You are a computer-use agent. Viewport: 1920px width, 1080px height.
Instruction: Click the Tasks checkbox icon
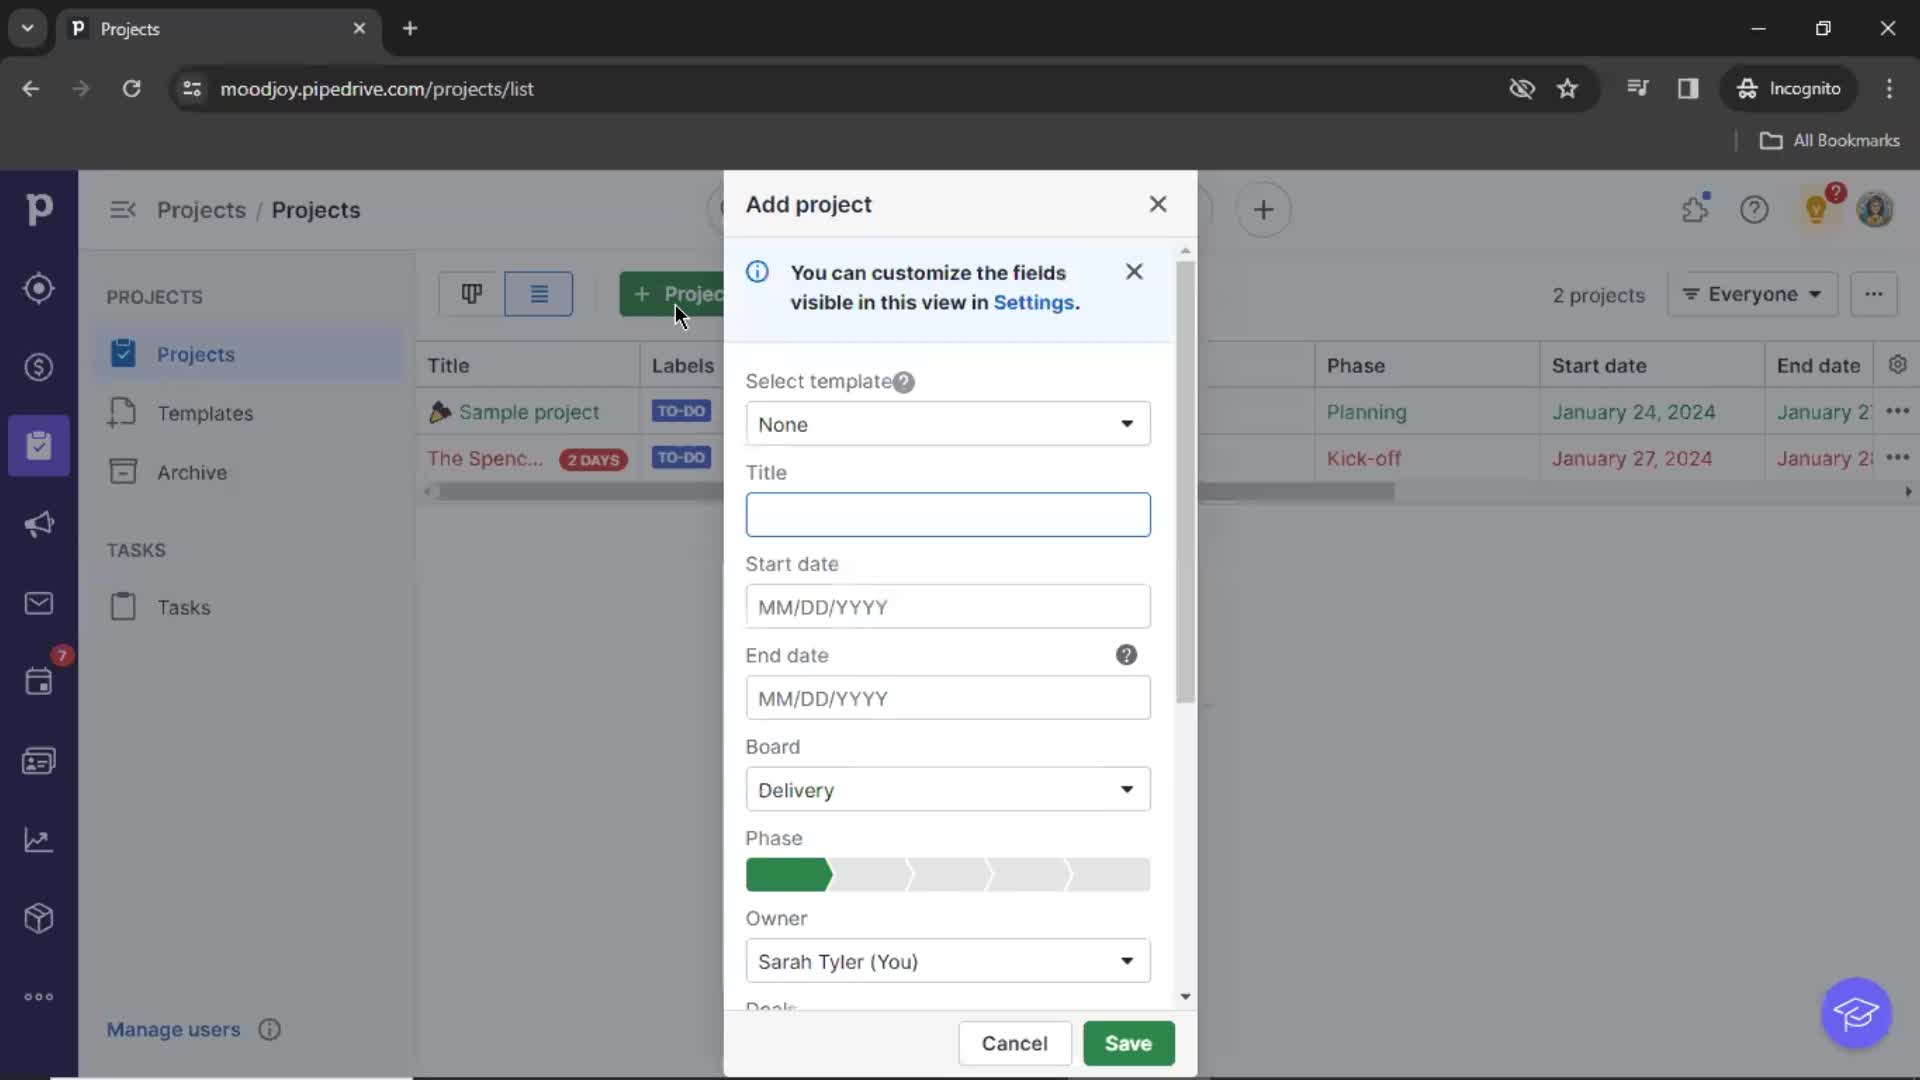pyautogui.click(x=124, y=607)
